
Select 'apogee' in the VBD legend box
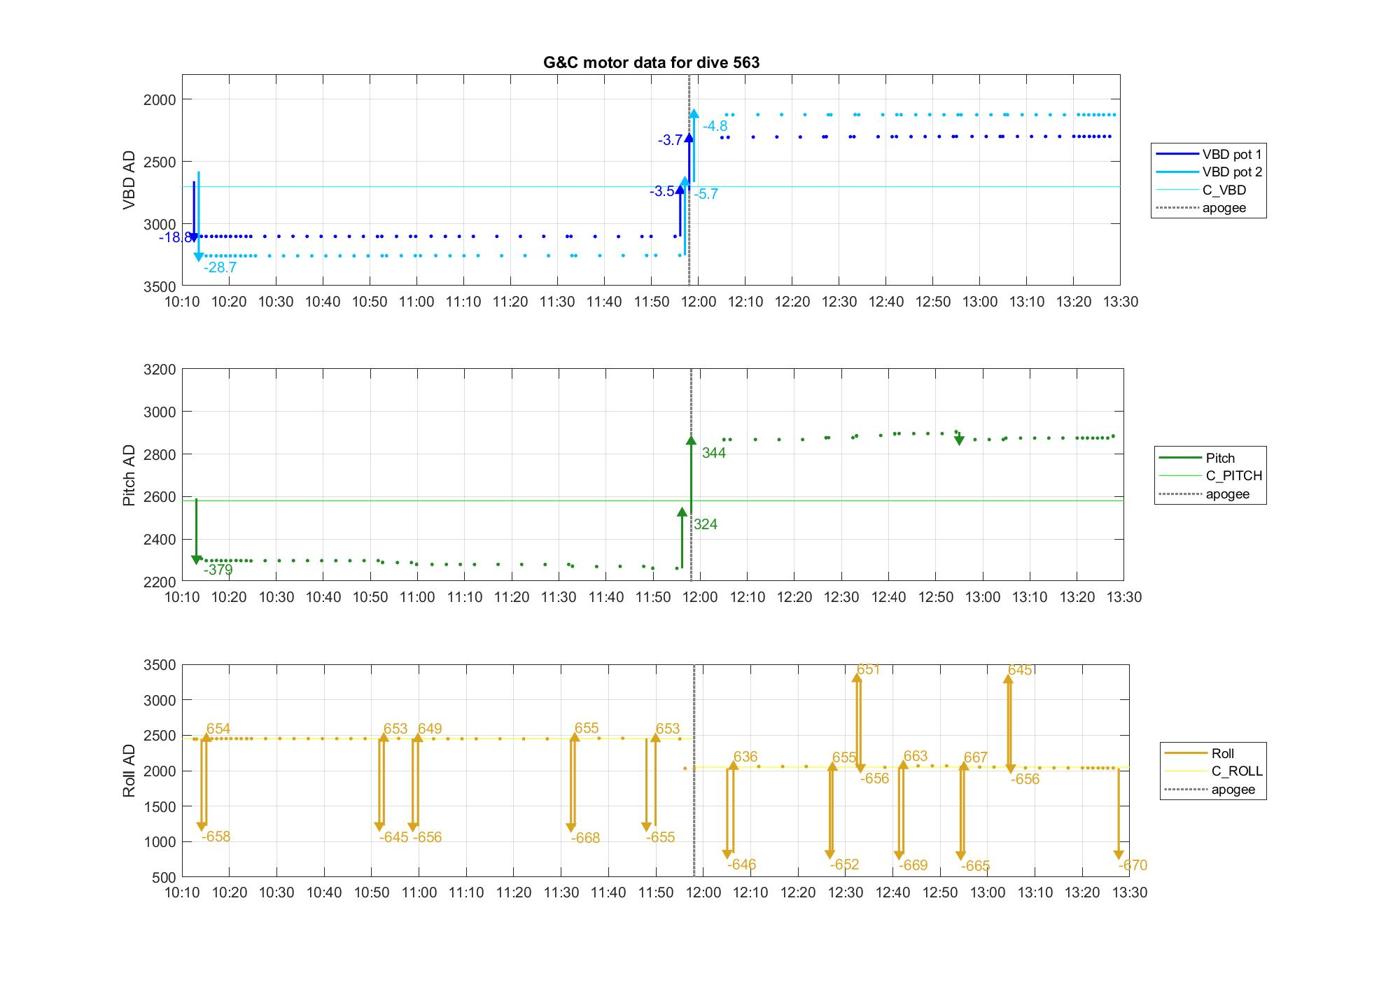pos(1201,208)
